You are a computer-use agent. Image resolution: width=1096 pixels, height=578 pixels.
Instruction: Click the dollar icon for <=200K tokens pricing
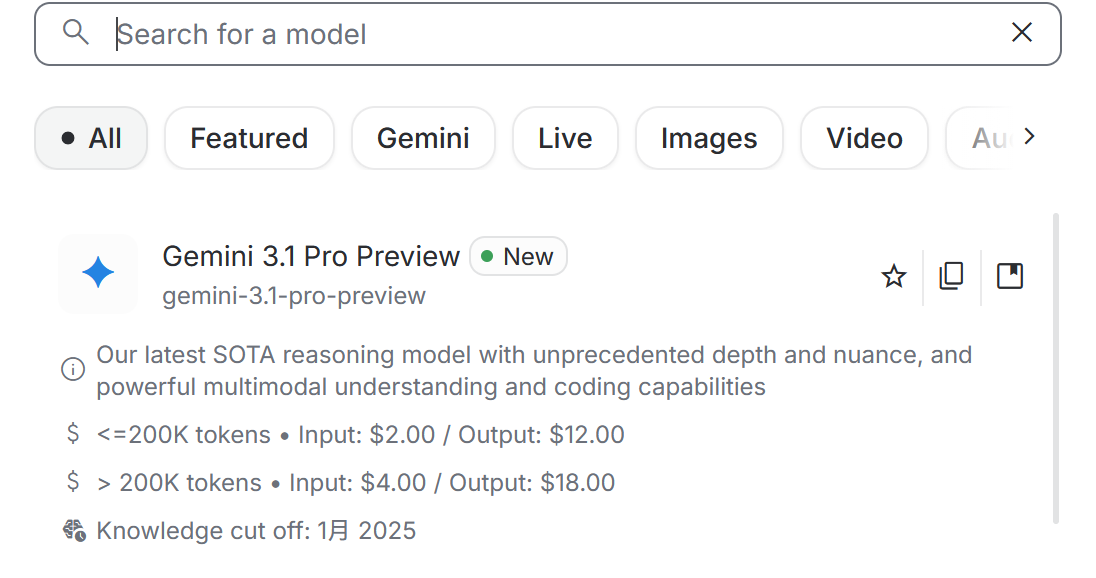point(73,434)
